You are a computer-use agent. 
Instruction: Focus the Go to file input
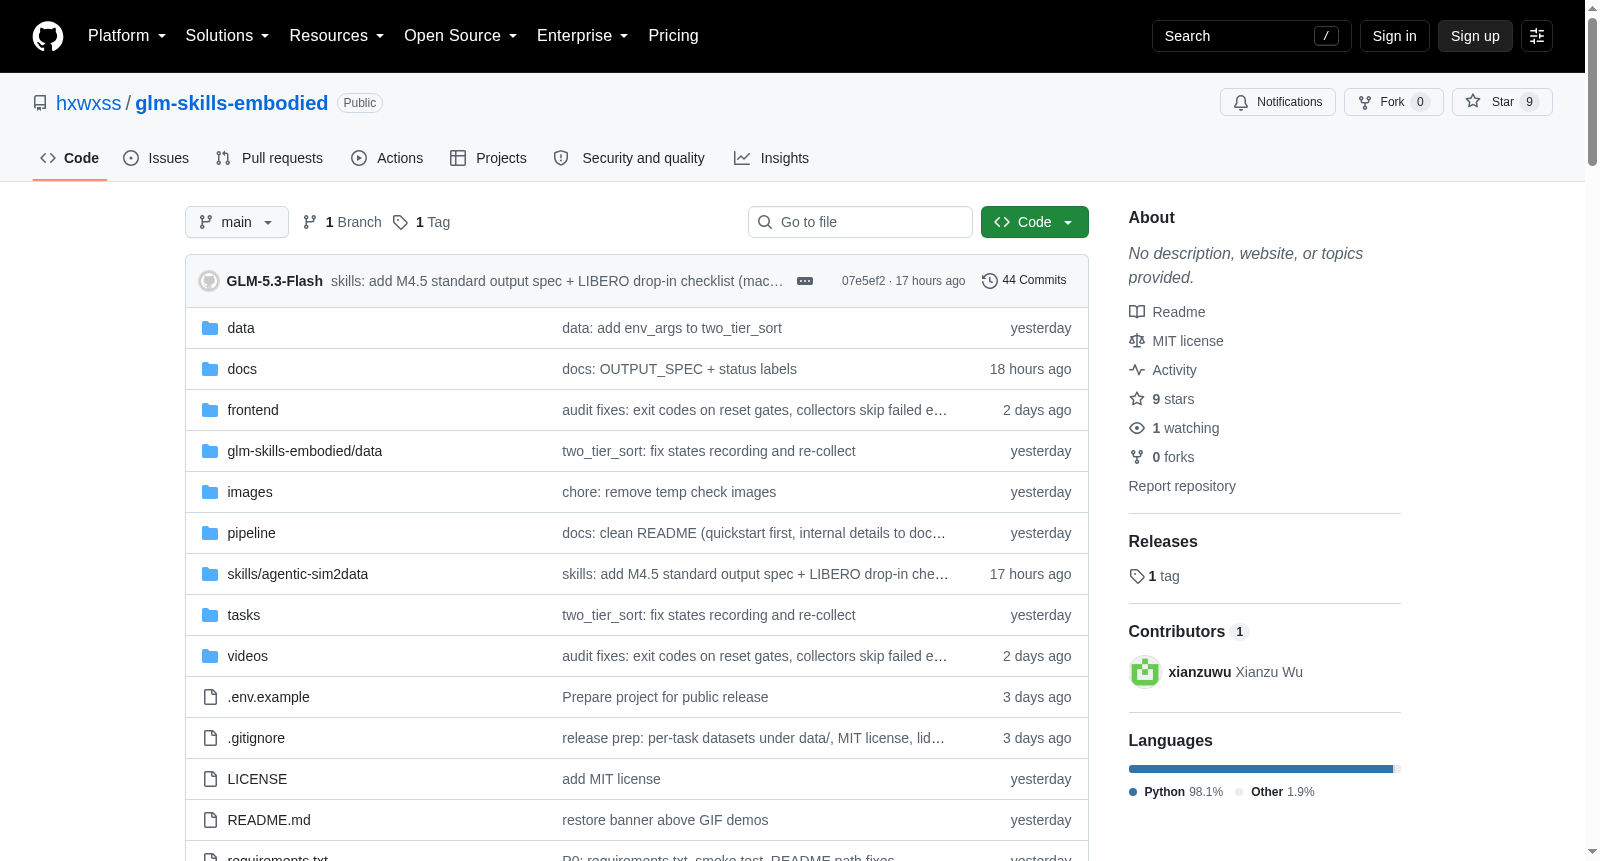[x=860, y=222]
